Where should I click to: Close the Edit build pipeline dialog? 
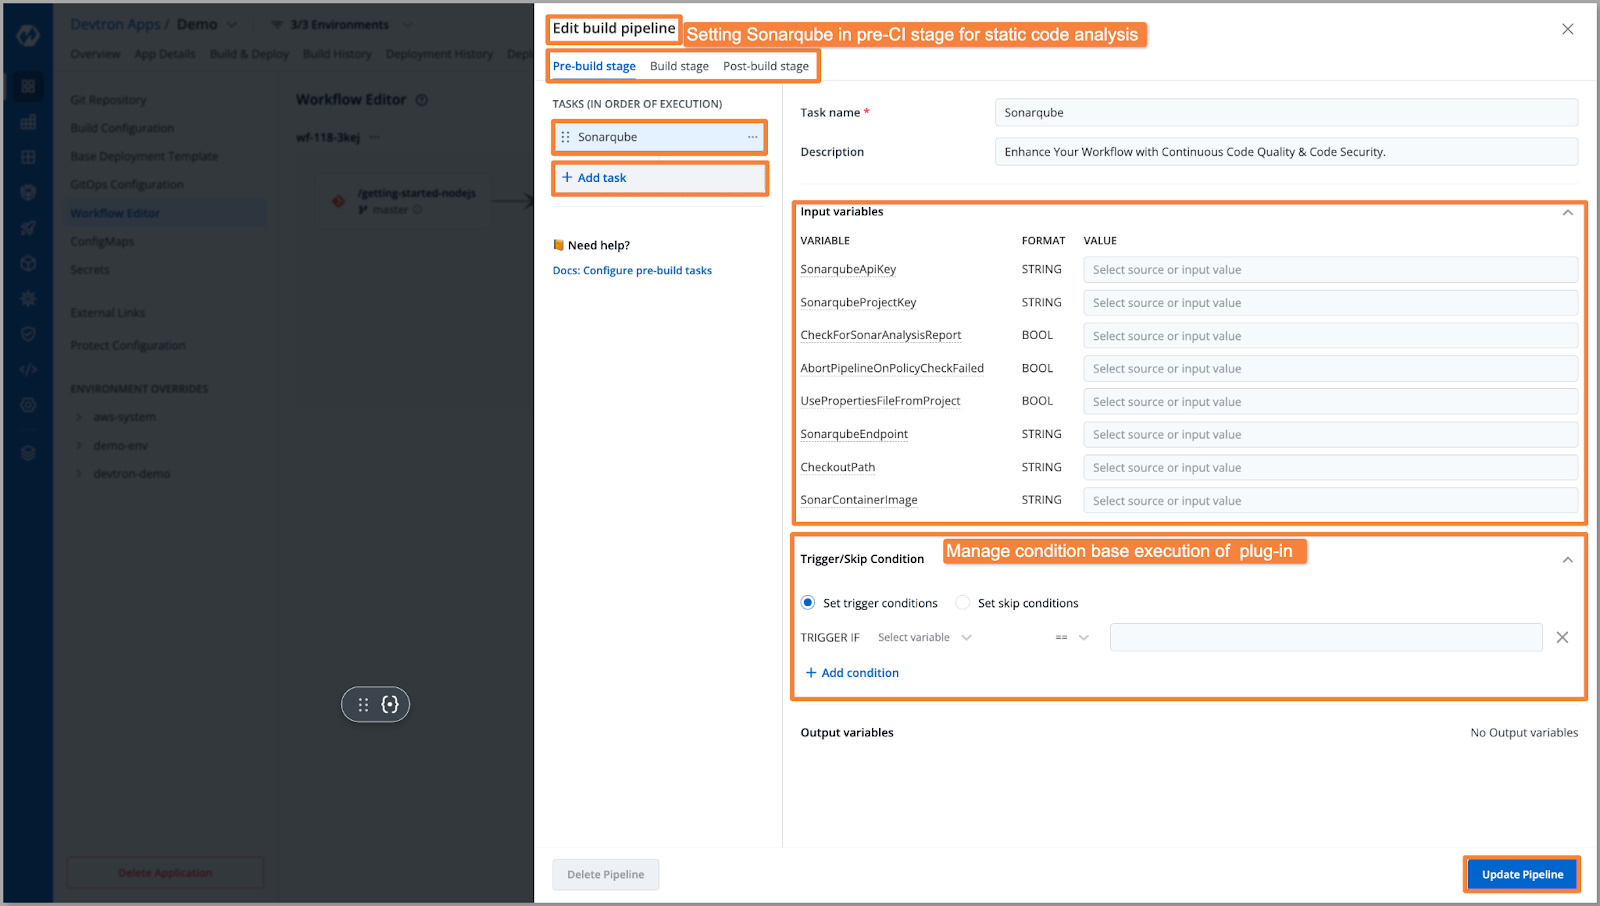click(x=1567, y=29)
